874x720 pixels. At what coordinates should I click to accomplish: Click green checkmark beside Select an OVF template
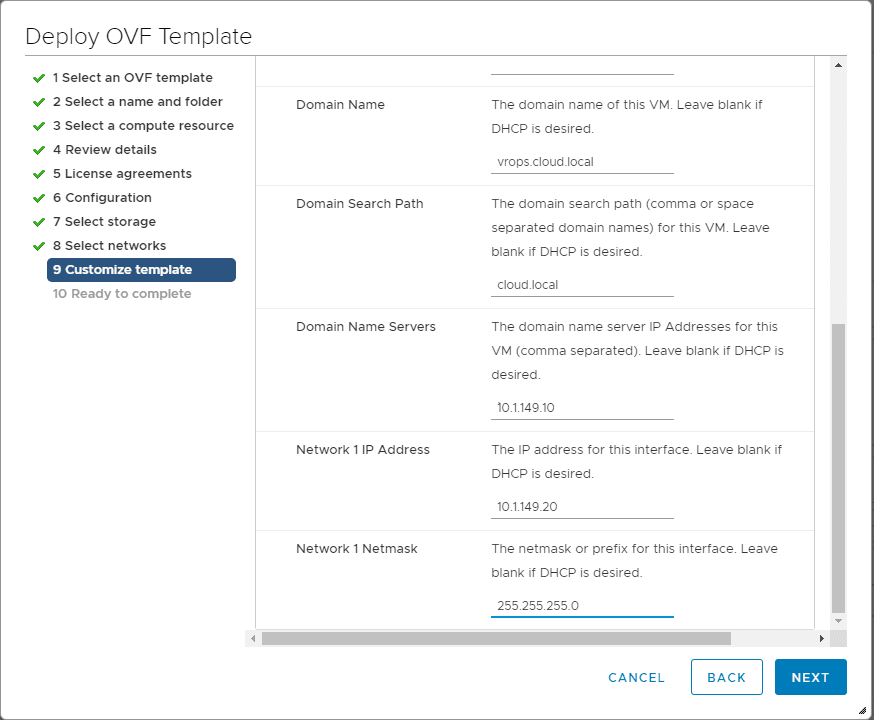(x=39, y=78)
